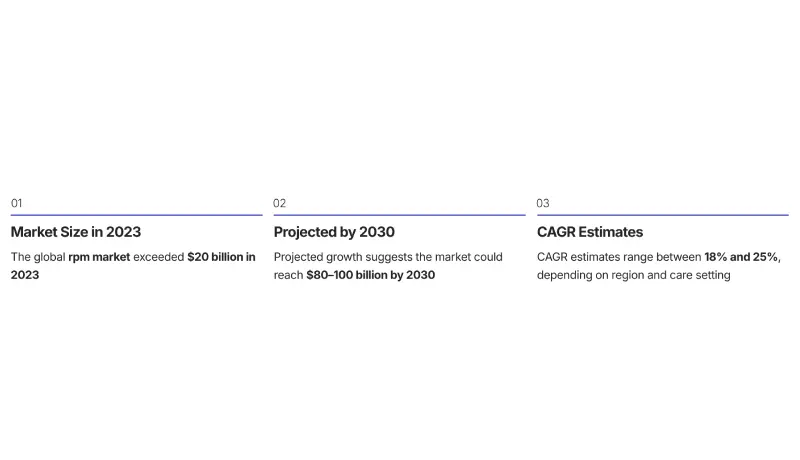Click the bold "$80–100 billion by 2030" text
Screen dimensions: 800x460
tap(370, 275)
